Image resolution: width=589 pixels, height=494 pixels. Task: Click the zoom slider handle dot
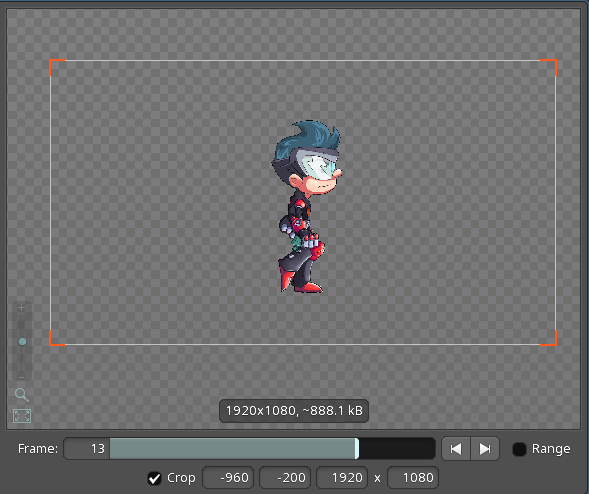(22, 341)
